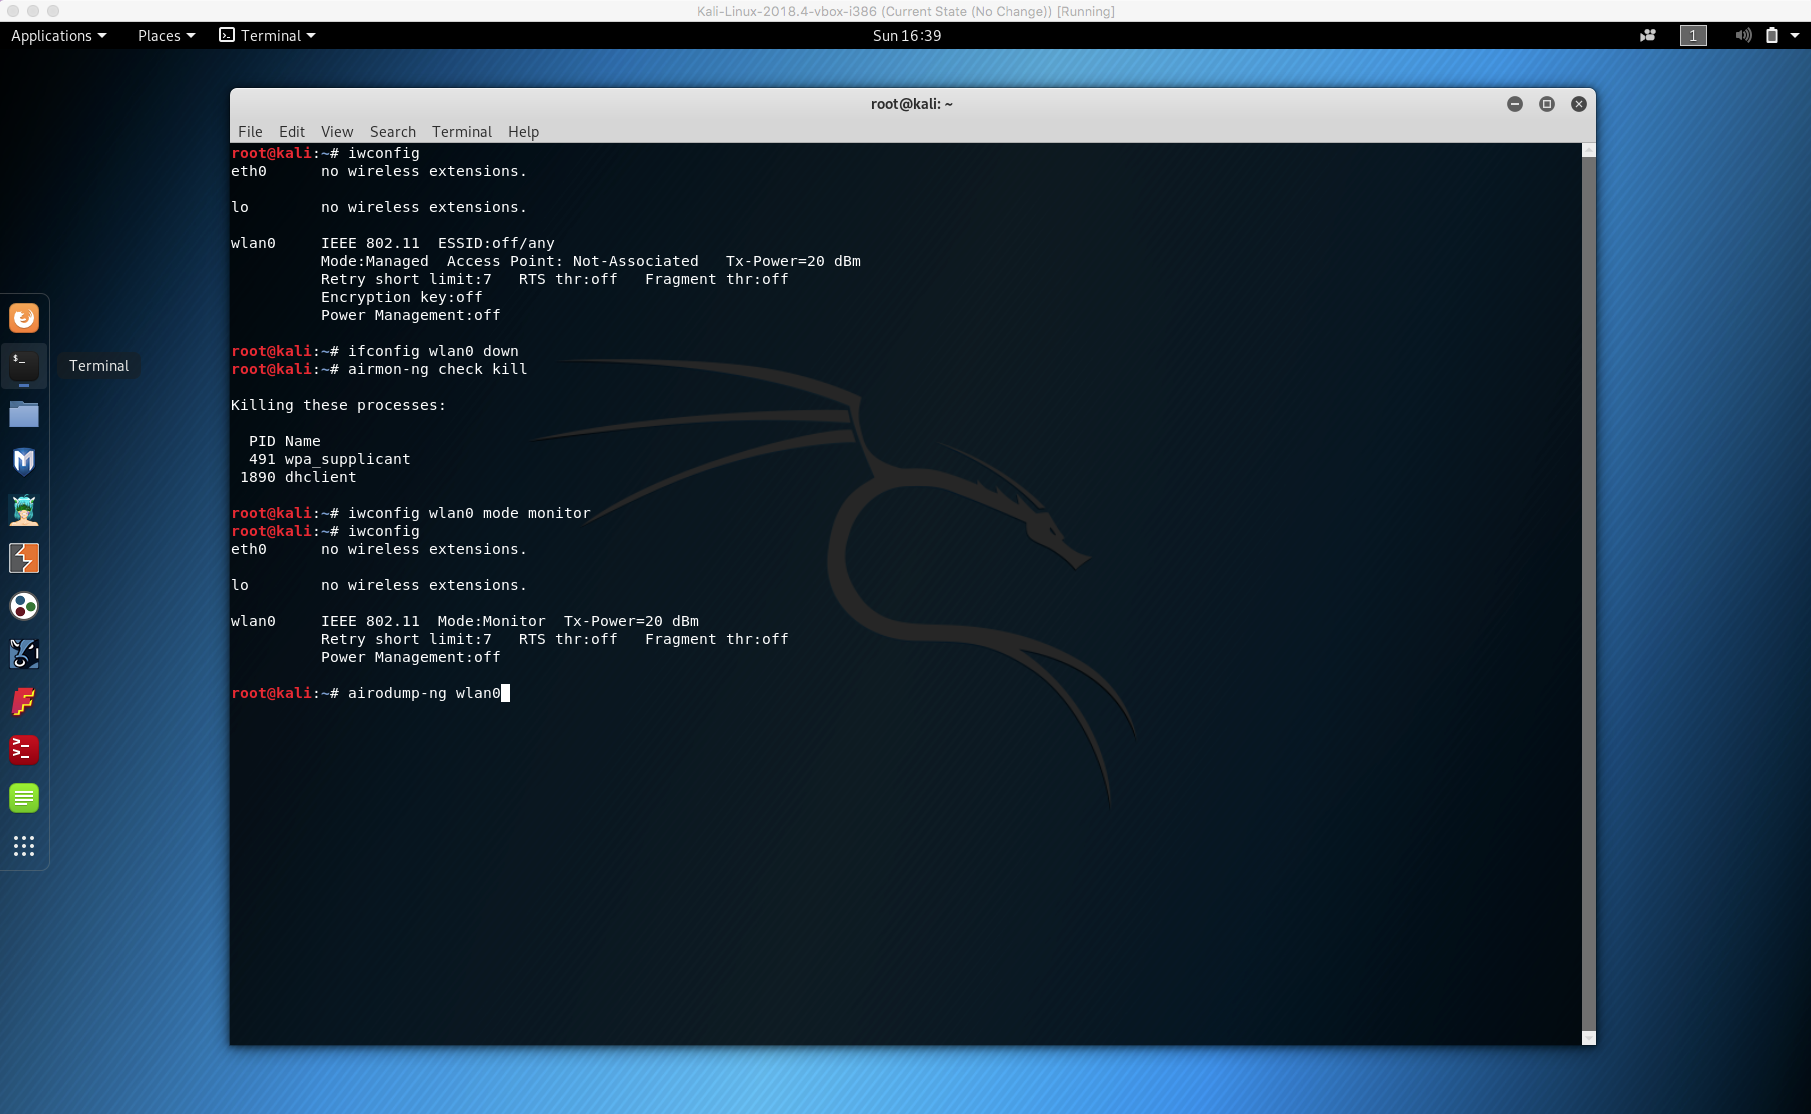Click the volume icon in the top bar

[x=1743, y=35]
